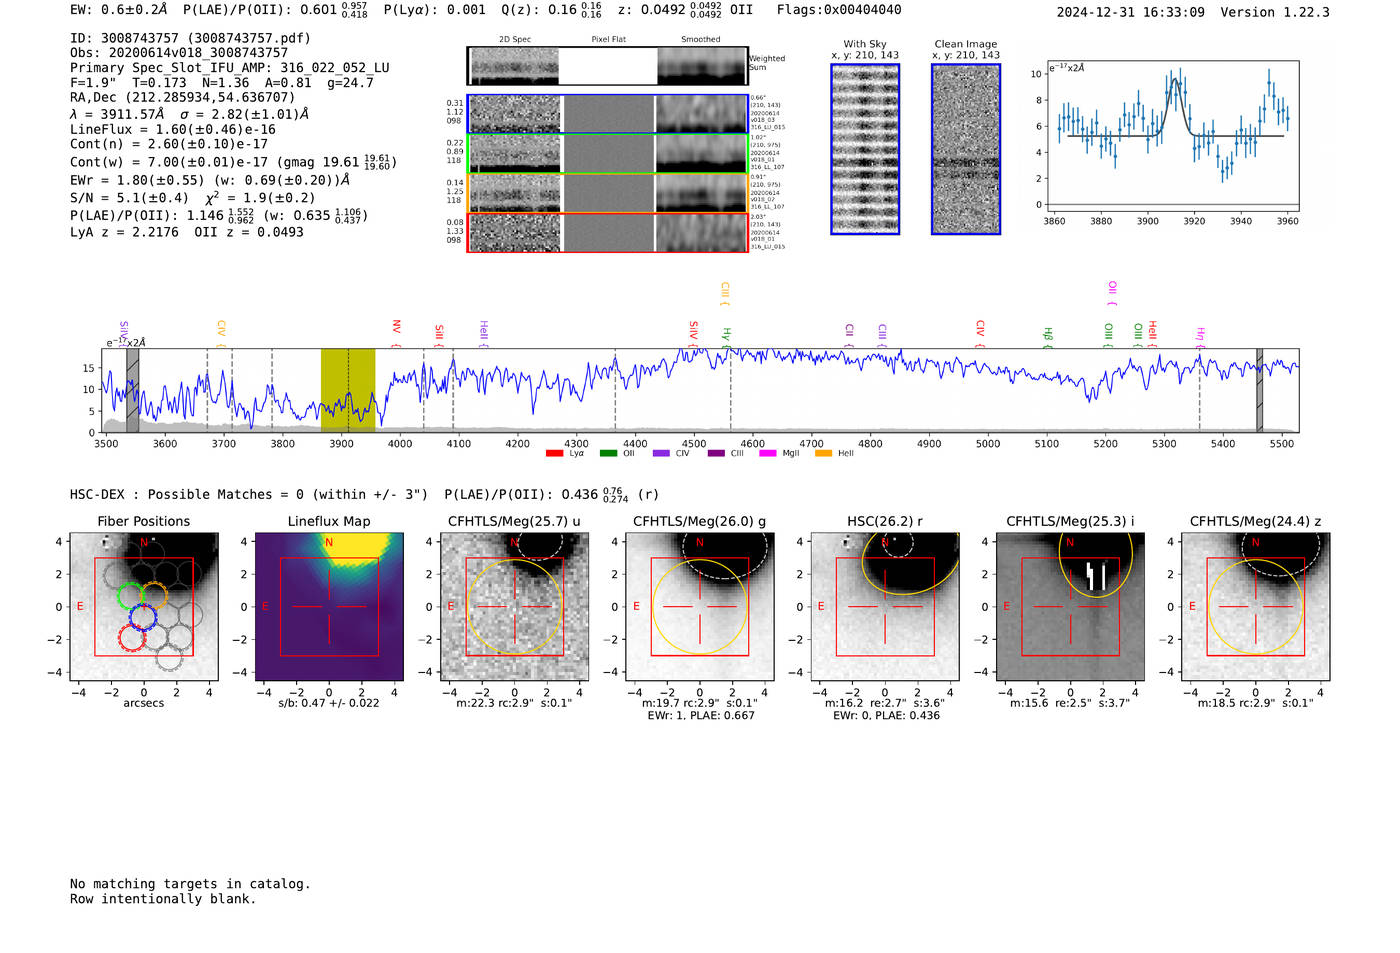The width and height of the screenshot is (1400, 953).
Task: Select the CII line marker above the spectrum
Action: (849, 335)
